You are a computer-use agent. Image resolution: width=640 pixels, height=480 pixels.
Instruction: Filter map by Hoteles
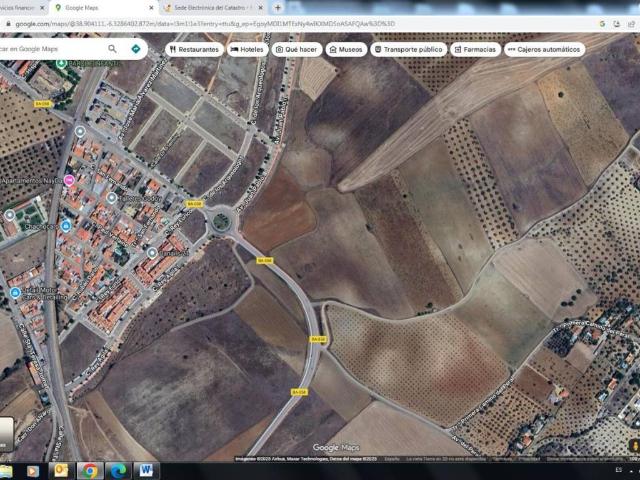(247, 49)
